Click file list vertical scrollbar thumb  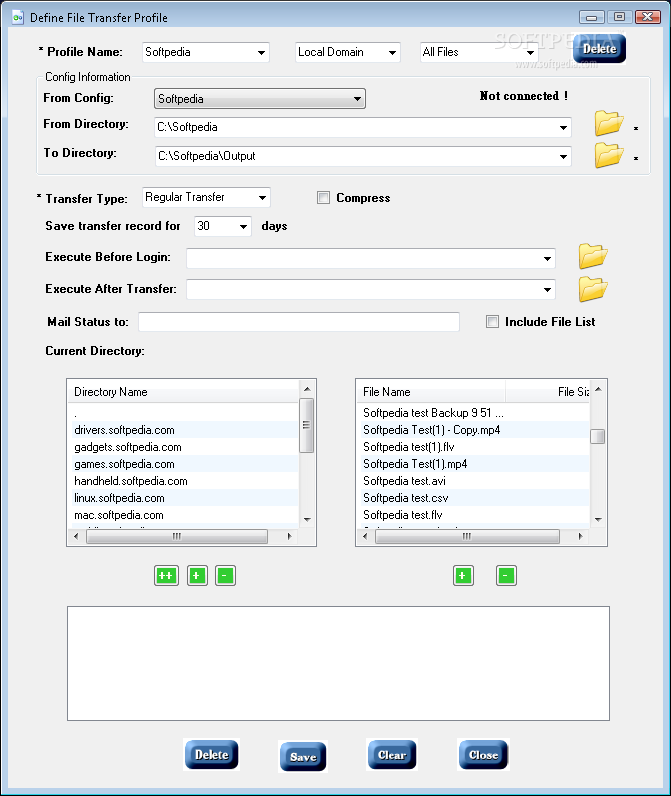tap(597, 436)
